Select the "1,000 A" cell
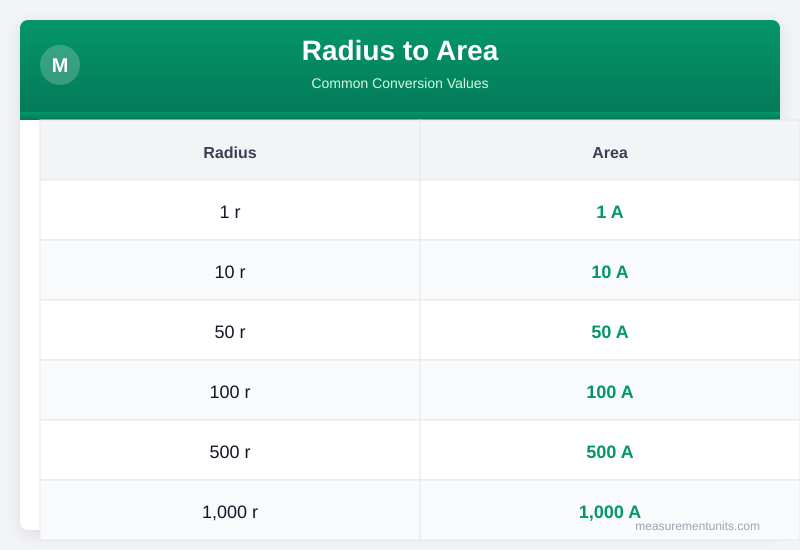This screenshot has height=550, width=800. [610, 510]
